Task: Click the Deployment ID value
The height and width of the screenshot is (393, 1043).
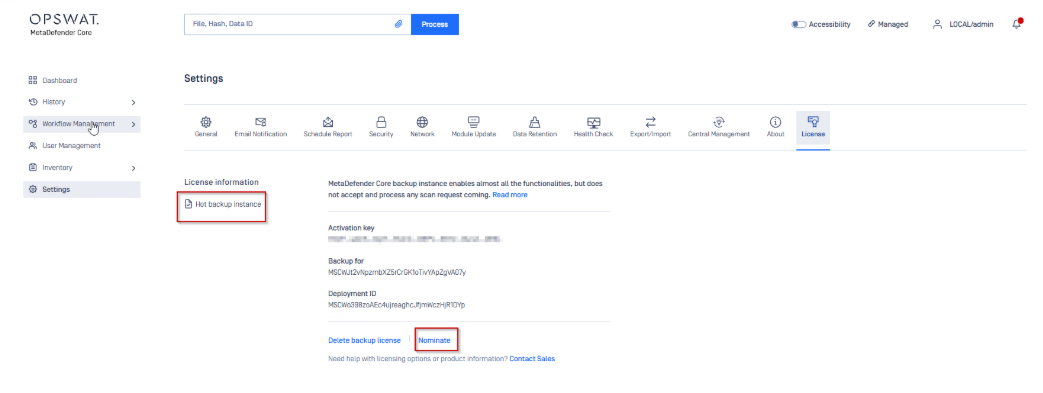Action: pyautogui.click(x=396, y=305)
